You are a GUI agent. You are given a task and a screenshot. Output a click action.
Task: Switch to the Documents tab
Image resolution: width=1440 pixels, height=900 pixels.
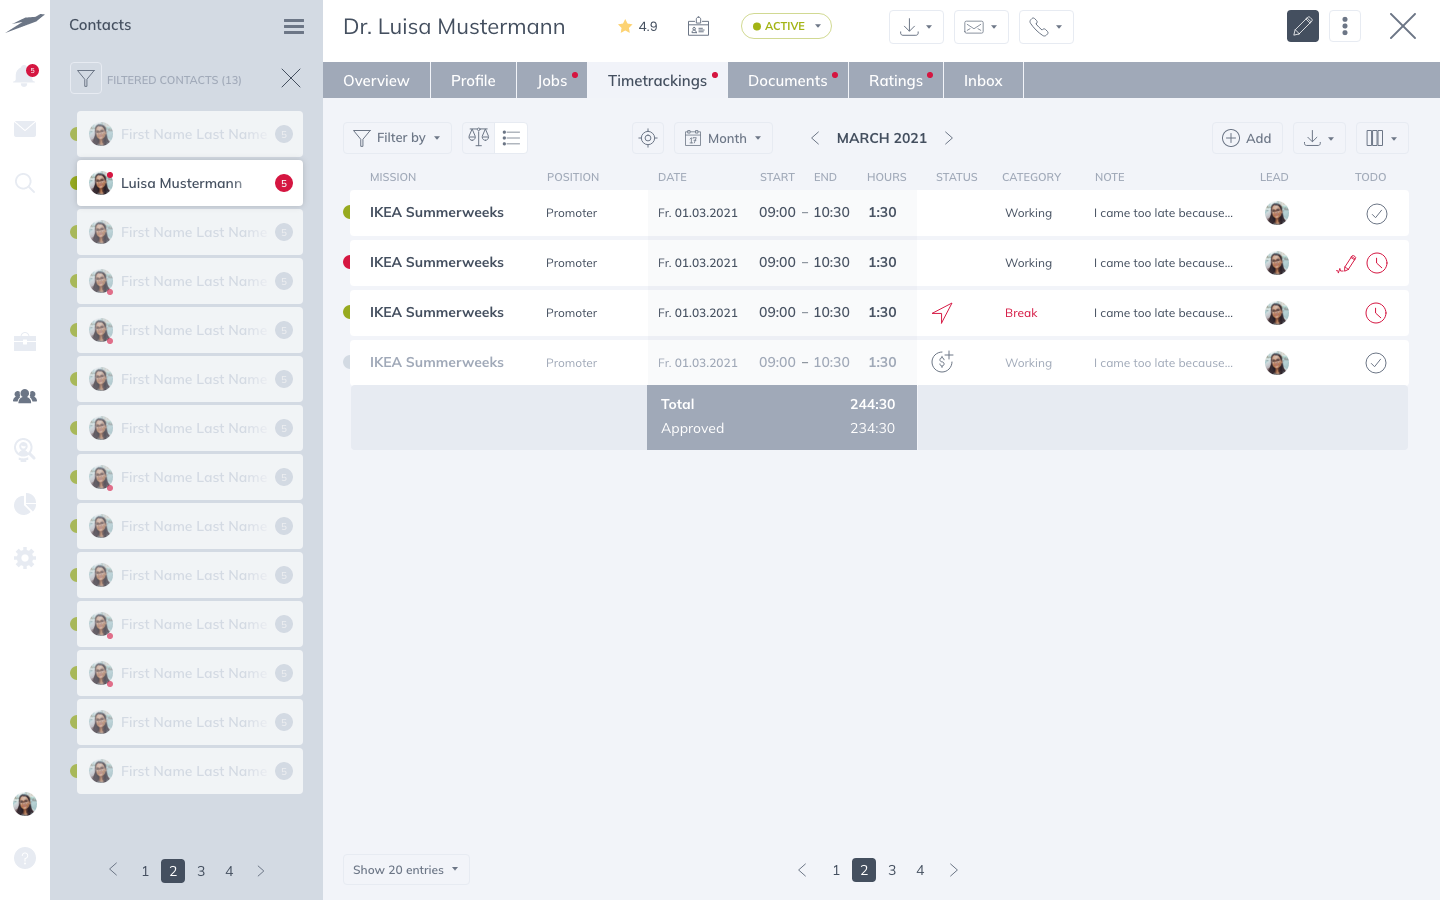pyautogui.click(x=787, y=81)
